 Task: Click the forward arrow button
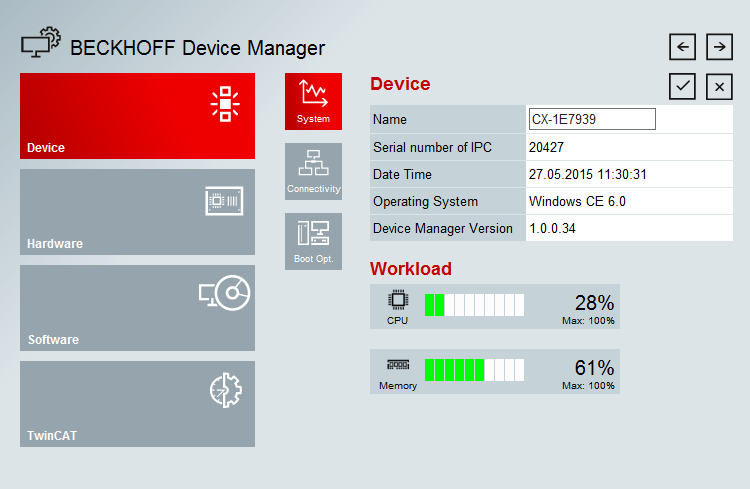[719, 47]
